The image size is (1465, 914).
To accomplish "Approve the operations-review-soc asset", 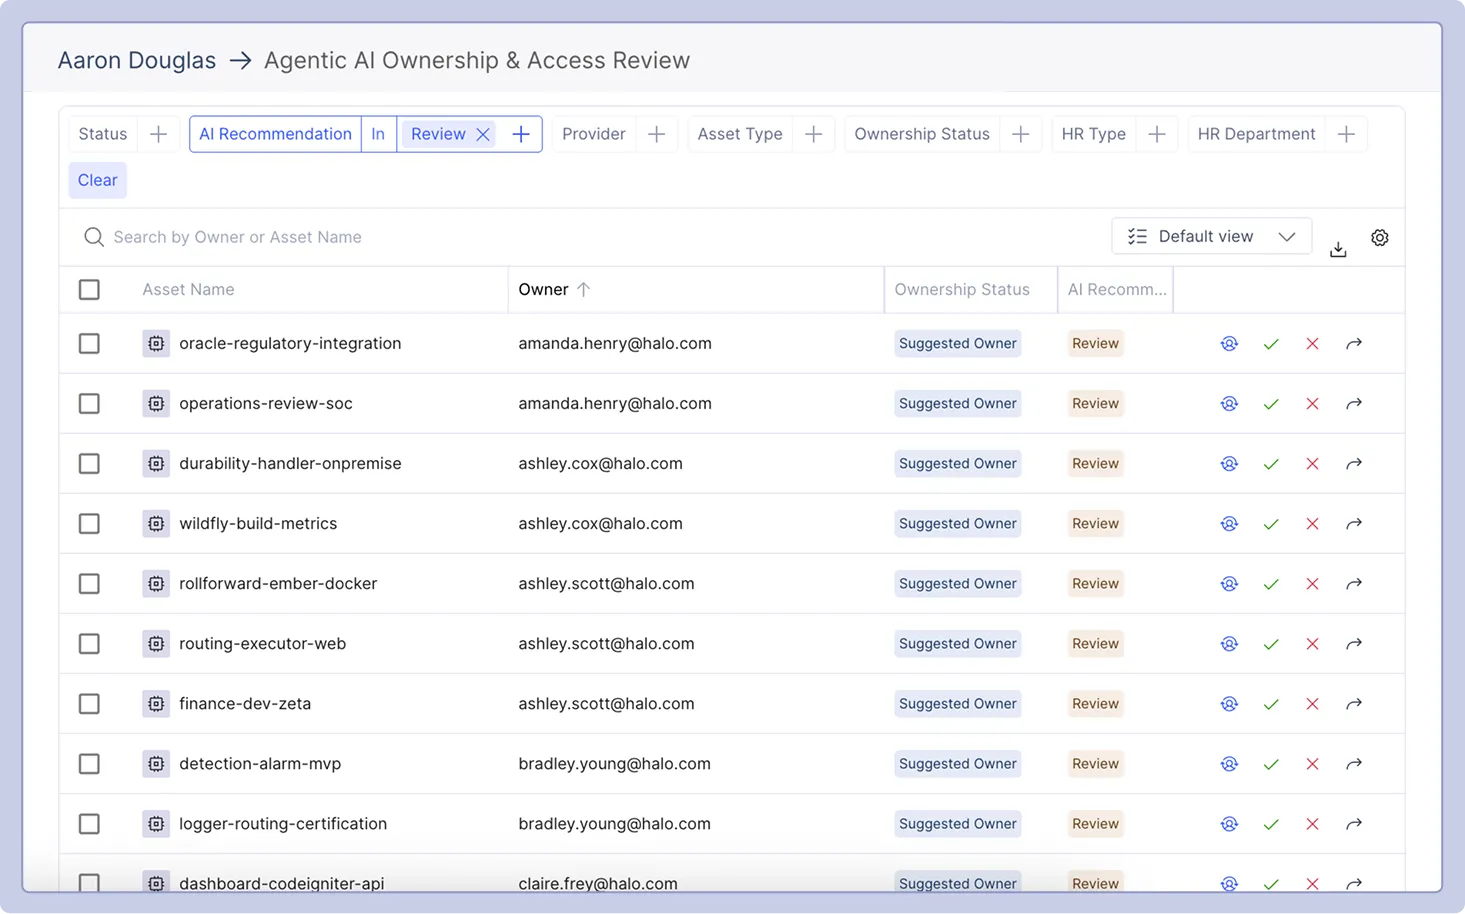I will [x=1271, y=404].
